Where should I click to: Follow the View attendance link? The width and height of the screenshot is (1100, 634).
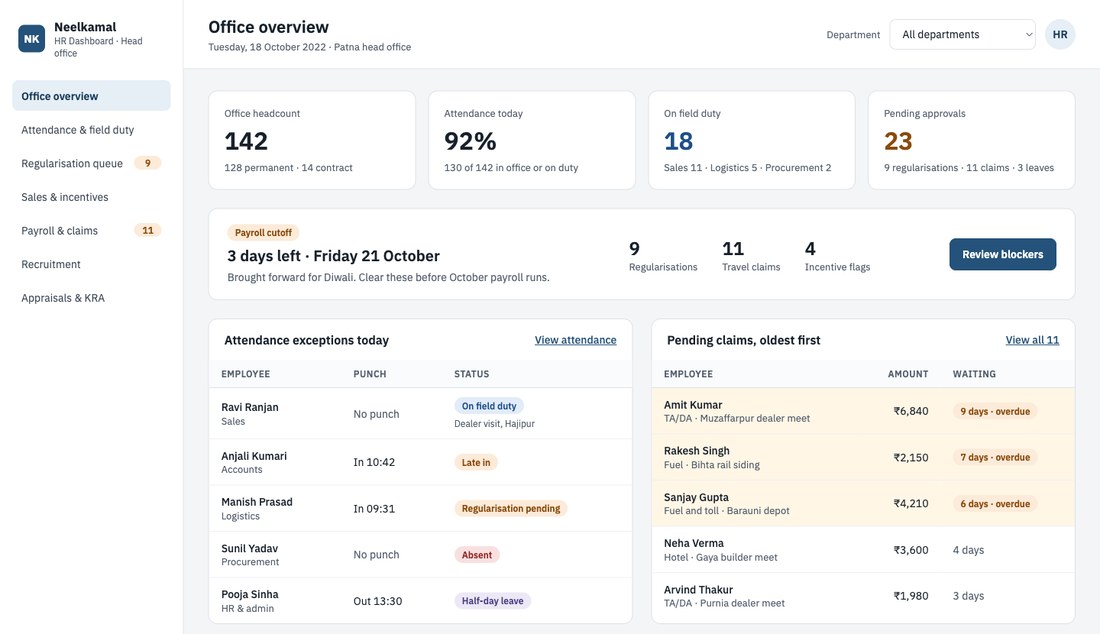tap(575, 340)
